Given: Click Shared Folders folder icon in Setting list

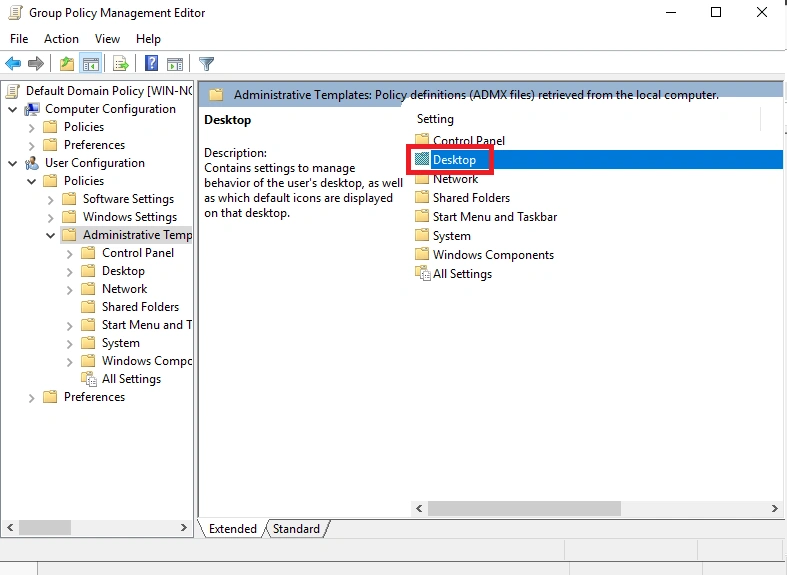Looking at the screenshot, I should point(422,198).
